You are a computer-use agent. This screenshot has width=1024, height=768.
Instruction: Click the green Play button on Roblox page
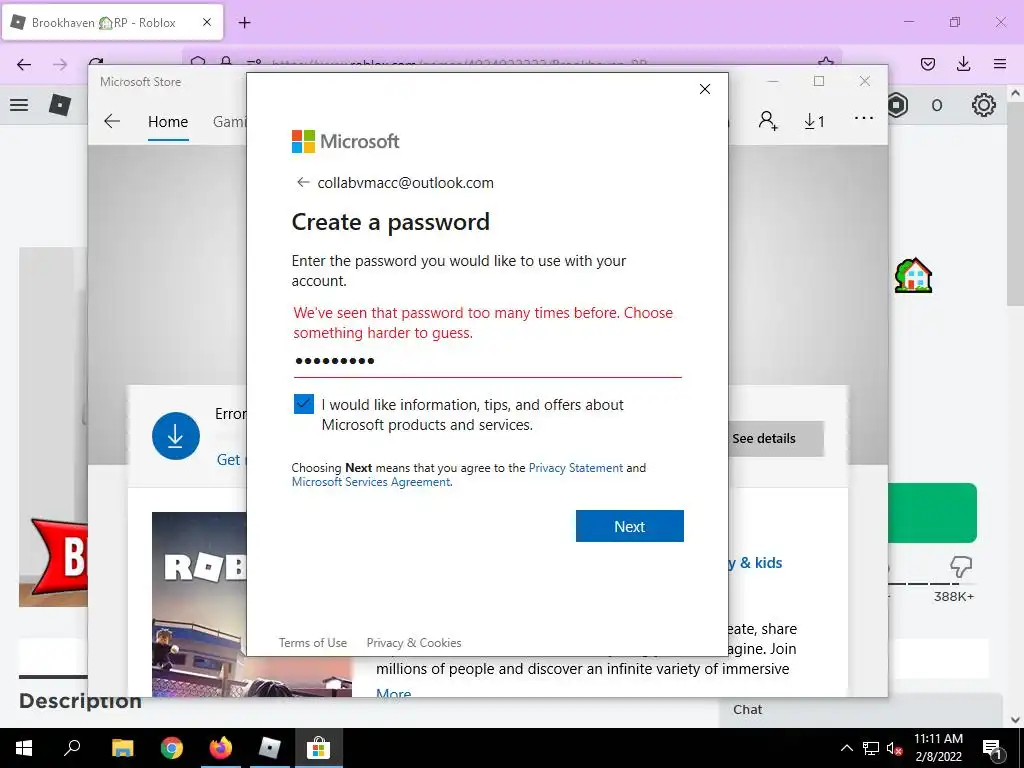pos(933,513)
